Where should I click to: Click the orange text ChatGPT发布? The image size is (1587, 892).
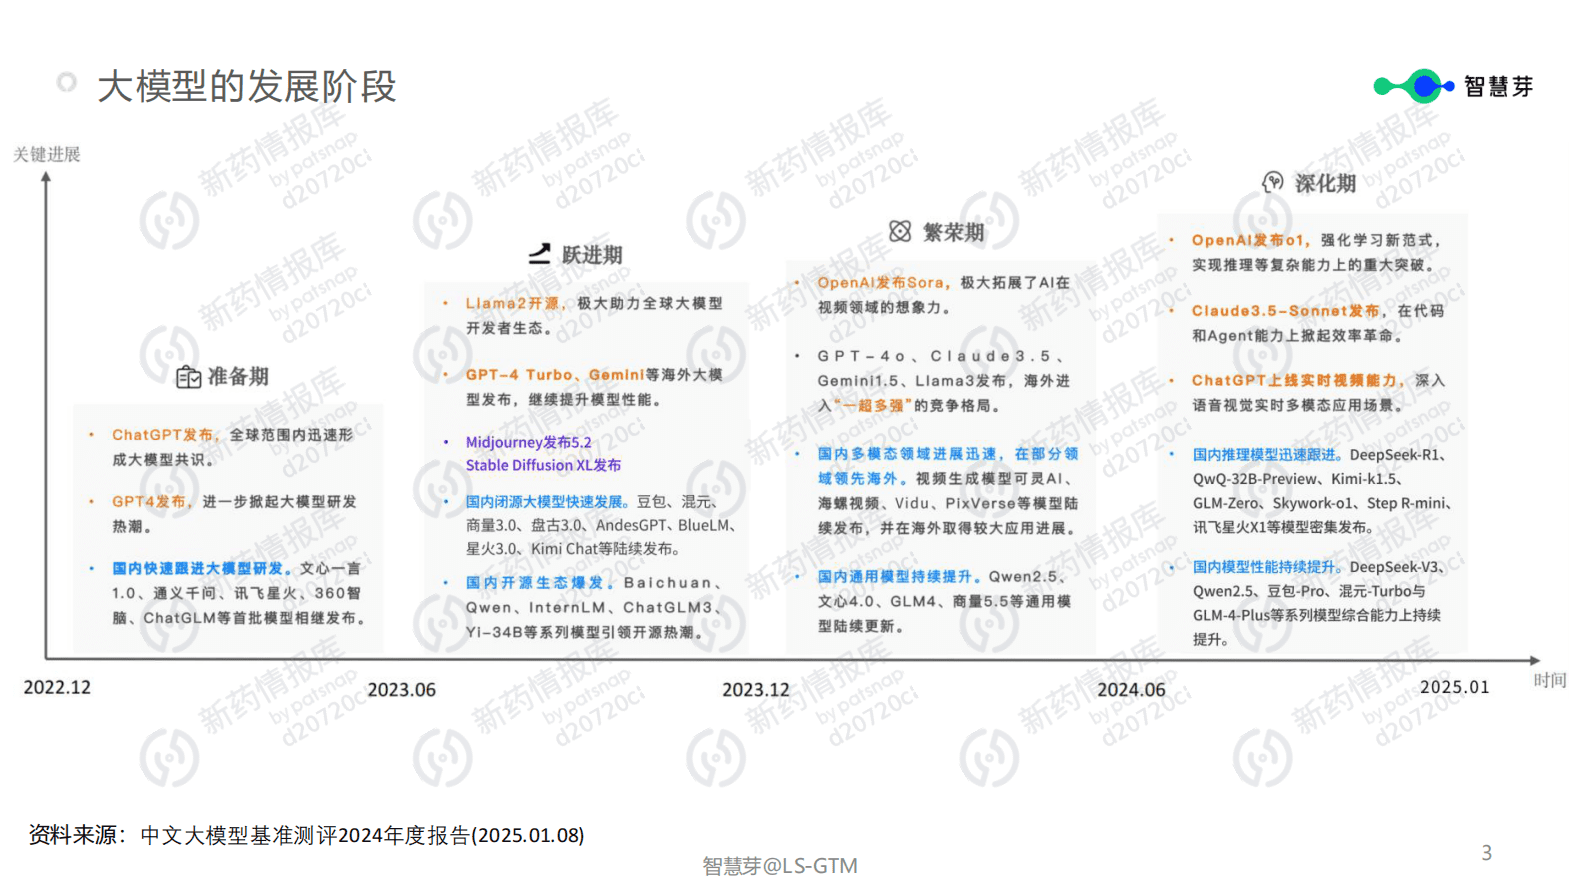[x=163, y=435]
